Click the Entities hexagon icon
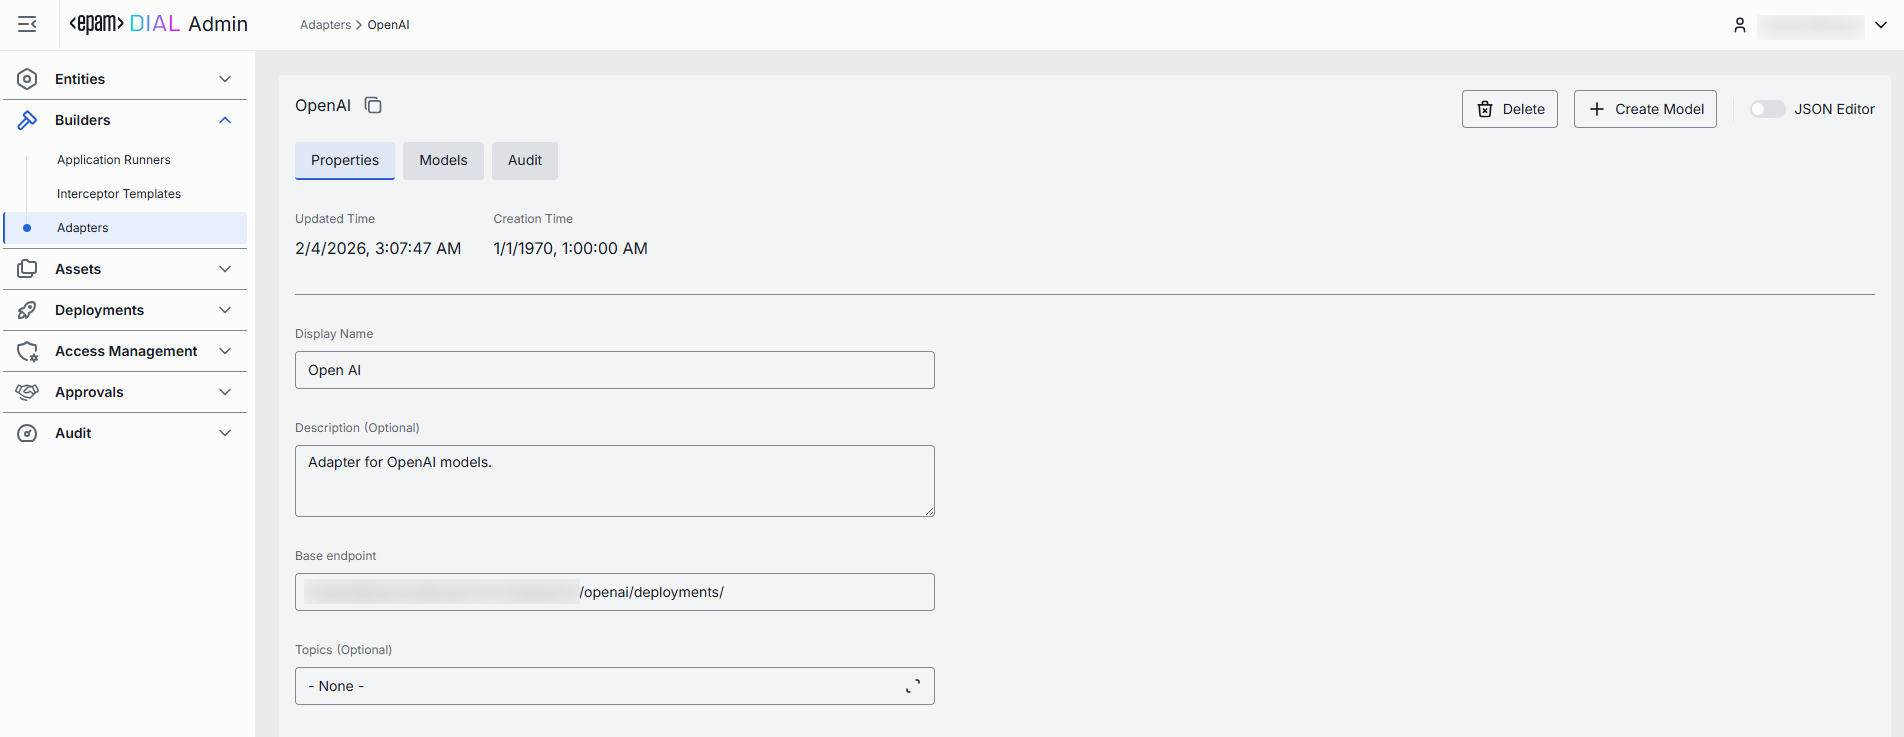 (x=27, y=79)
